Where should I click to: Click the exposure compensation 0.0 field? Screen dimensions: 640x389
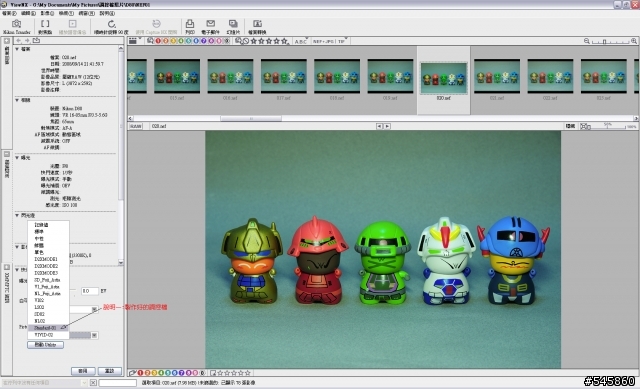tap(90, 291)
